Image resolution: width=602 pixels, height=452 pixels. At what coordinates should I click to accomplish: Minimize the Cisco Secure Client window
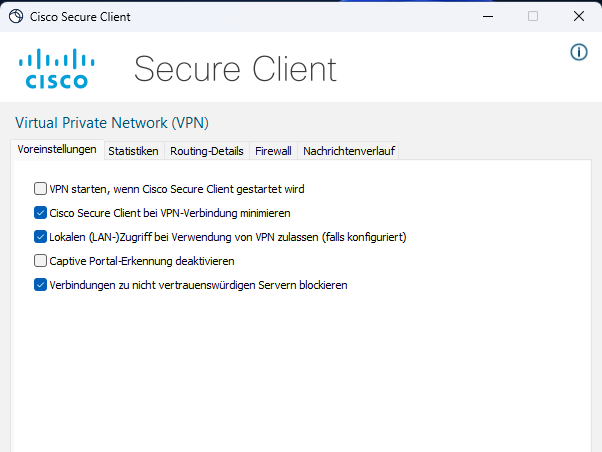(486, 16)
